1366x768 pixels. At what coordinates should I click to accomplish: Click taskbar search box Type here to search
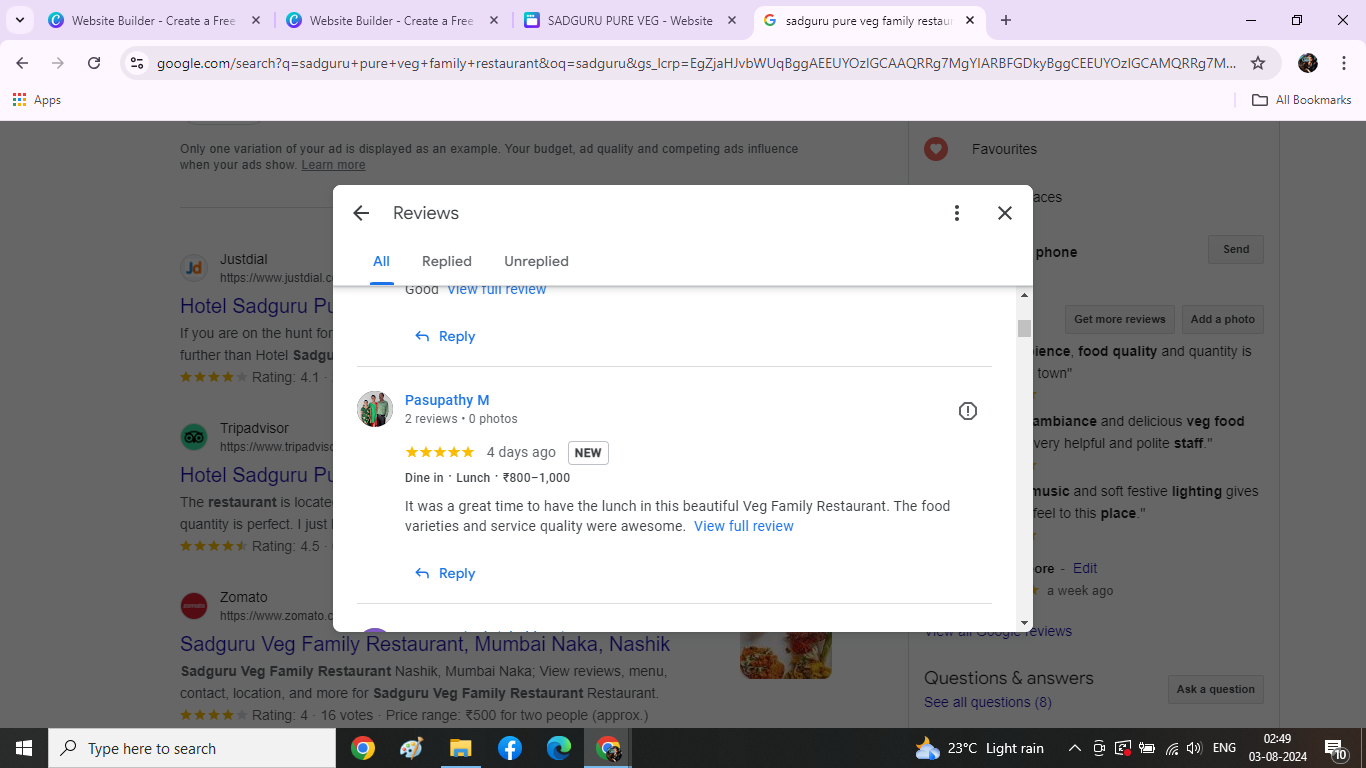(x=192, y=748)
